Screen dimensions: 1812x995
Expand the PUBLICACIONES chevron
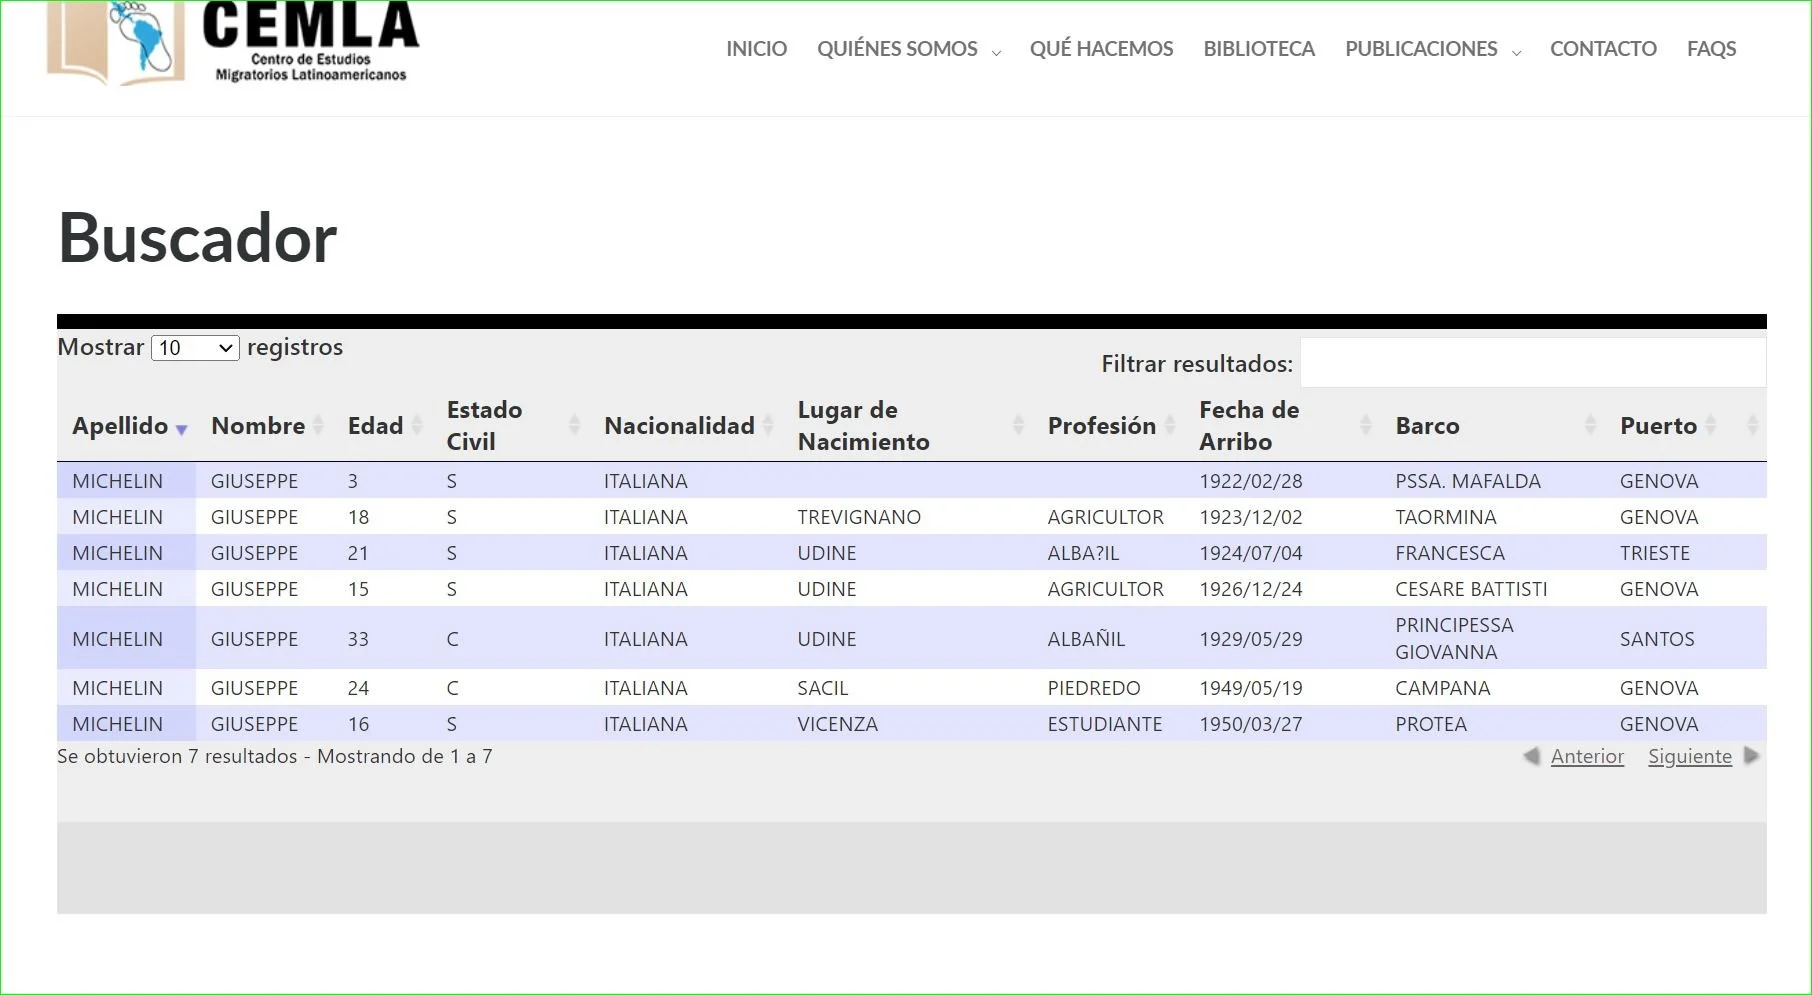(1516, 53)
